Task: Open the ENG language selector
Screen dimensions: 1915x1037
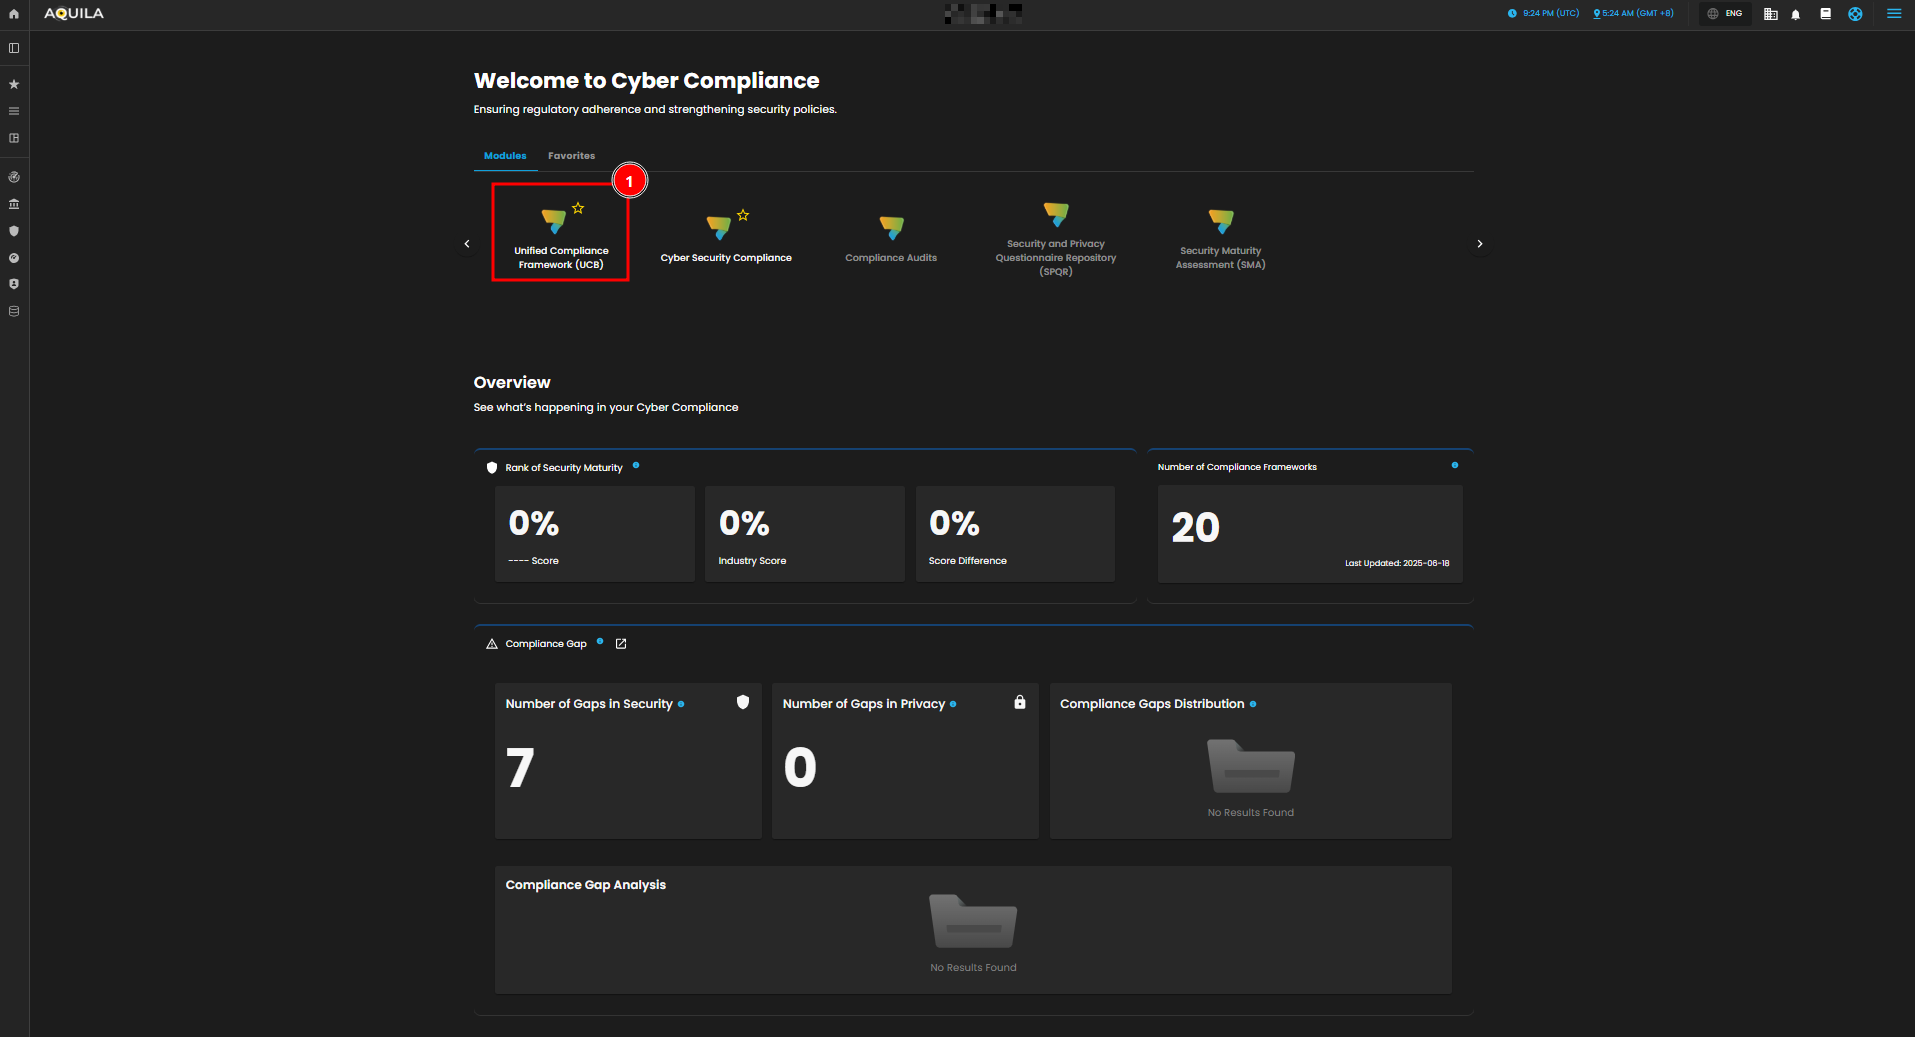Action: [1725, 14]
